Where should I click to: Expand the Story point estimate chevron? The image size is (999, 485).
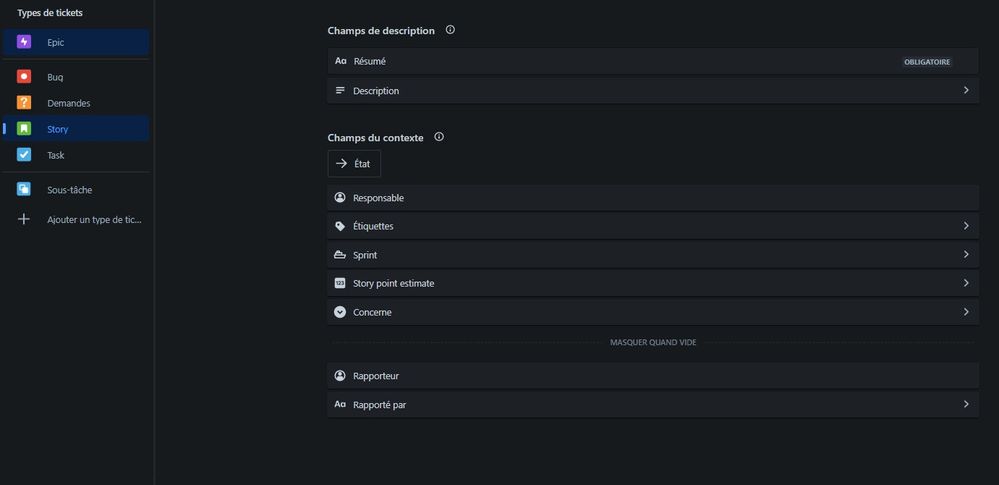point(967,283)
